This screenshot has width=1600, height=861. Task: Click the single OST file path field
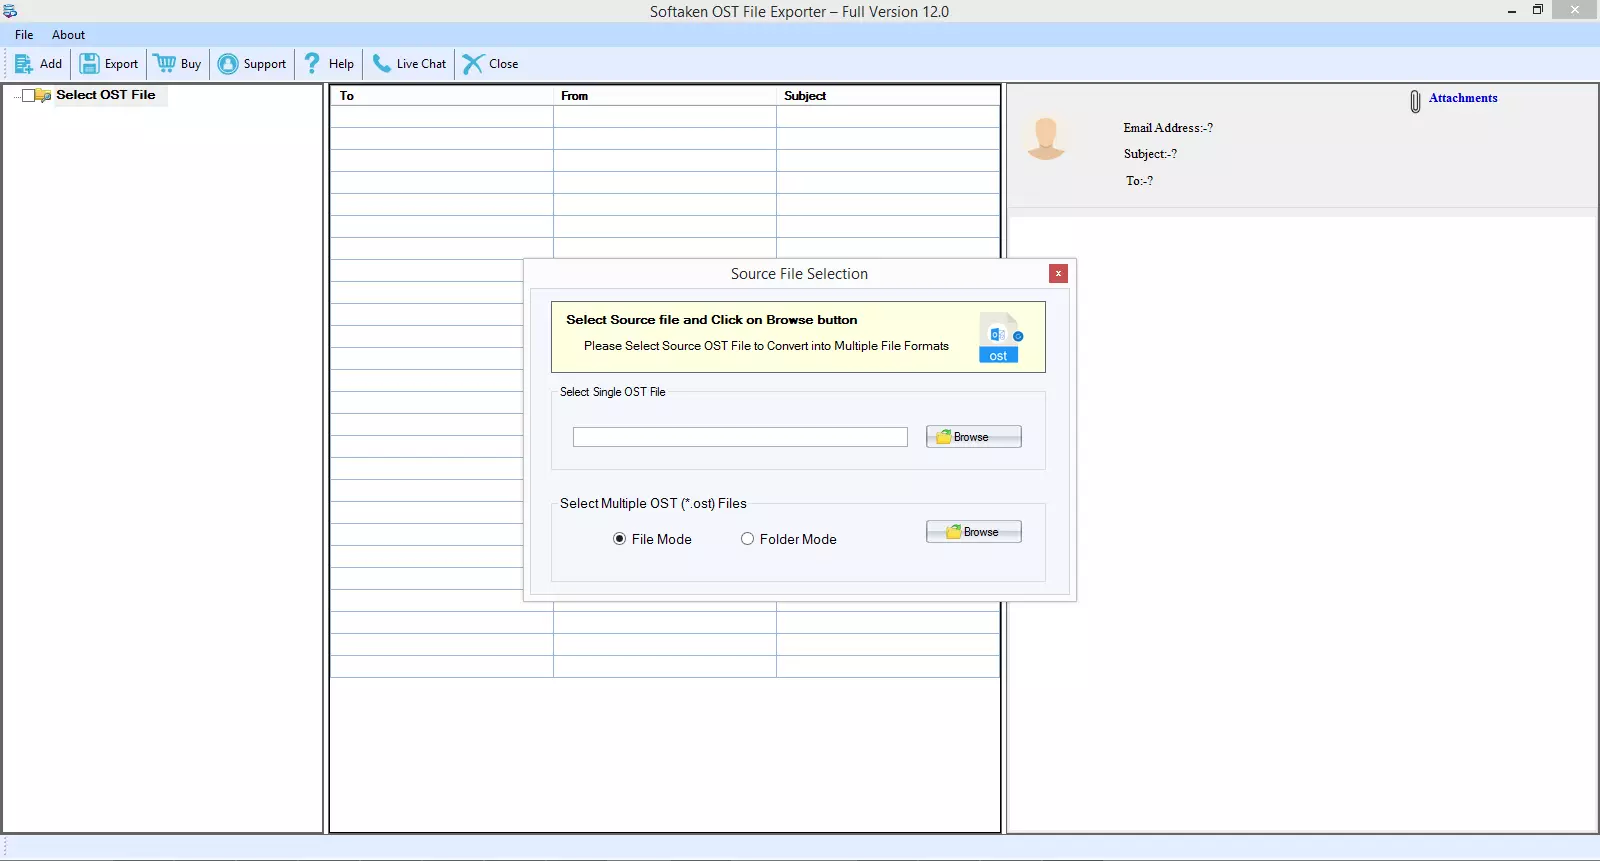[740, 437]
